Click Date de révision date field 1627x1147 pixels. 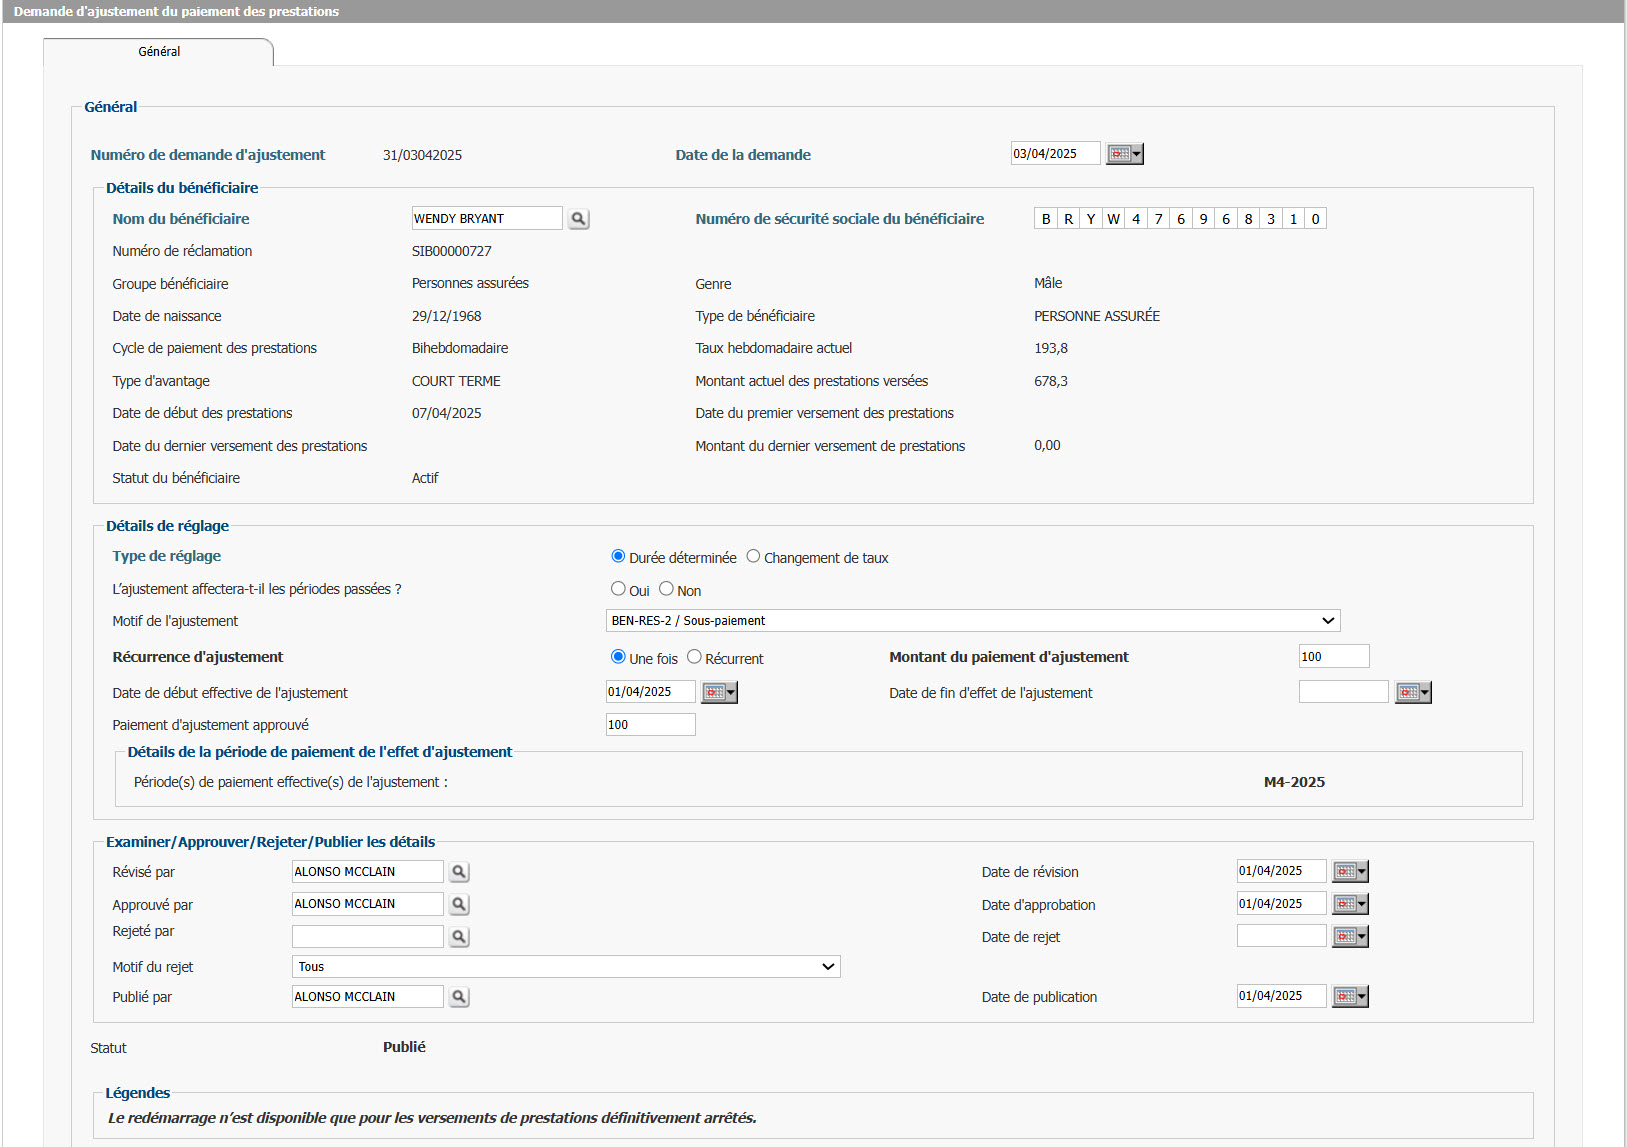coord(1281,871)
